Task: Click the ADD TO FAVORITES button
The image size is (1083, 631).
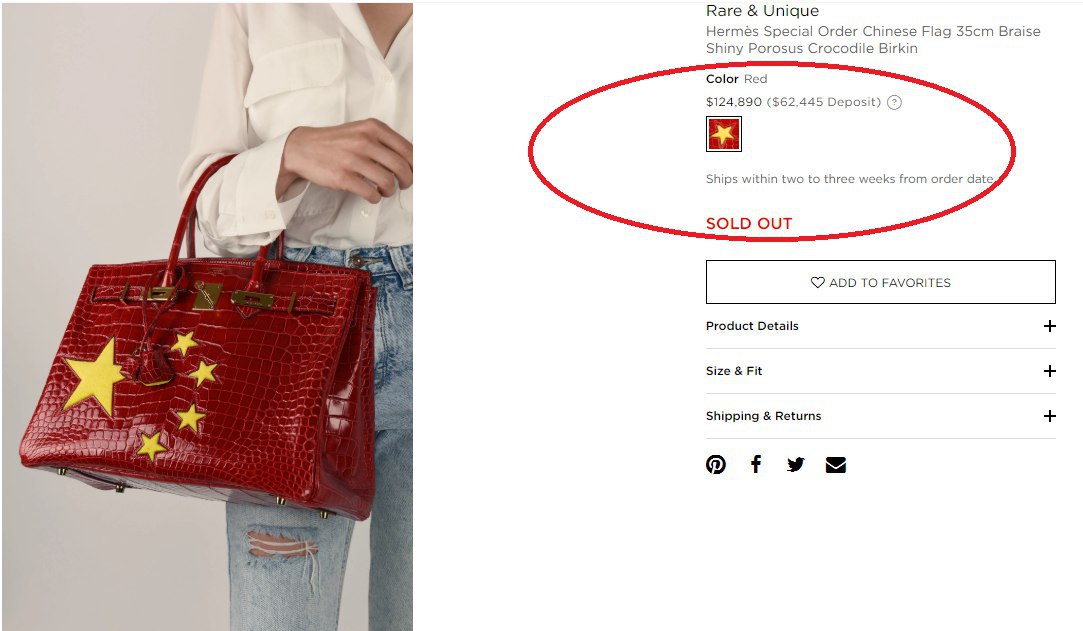Action: point(881,282)
